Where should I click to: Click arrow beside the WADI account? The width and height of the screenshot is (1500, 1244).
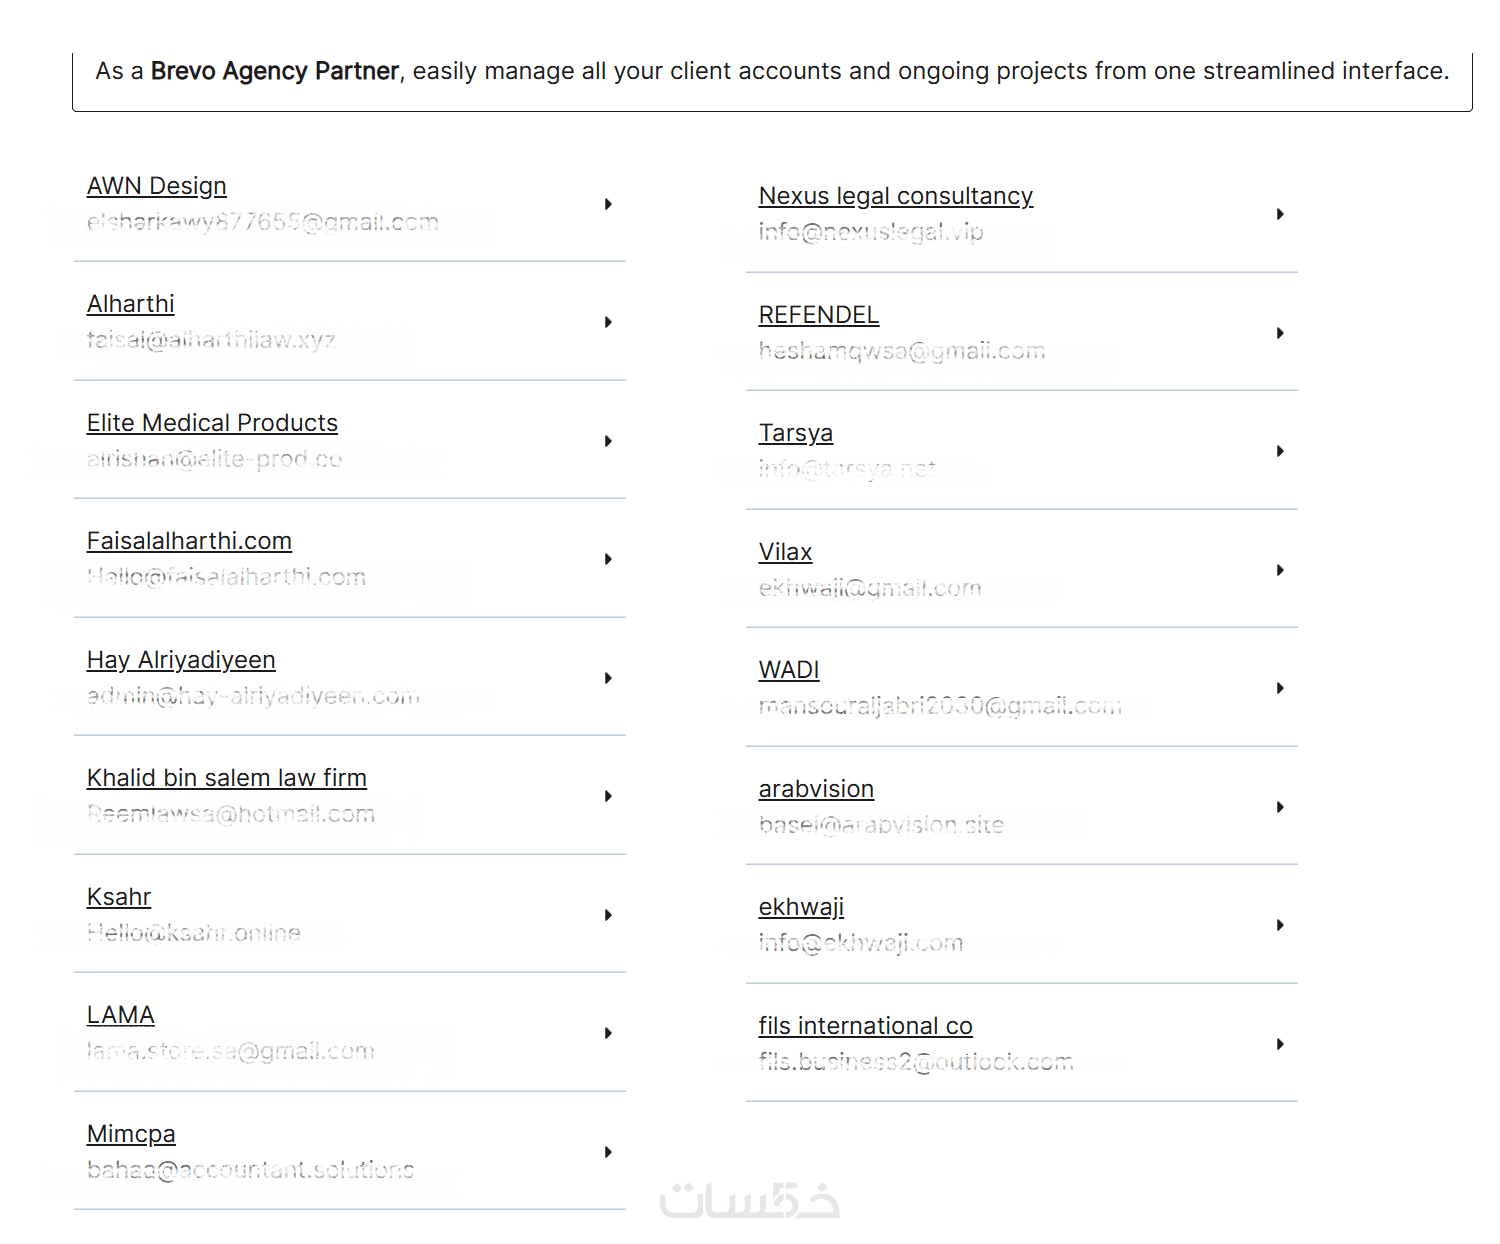click(1280, 688)
